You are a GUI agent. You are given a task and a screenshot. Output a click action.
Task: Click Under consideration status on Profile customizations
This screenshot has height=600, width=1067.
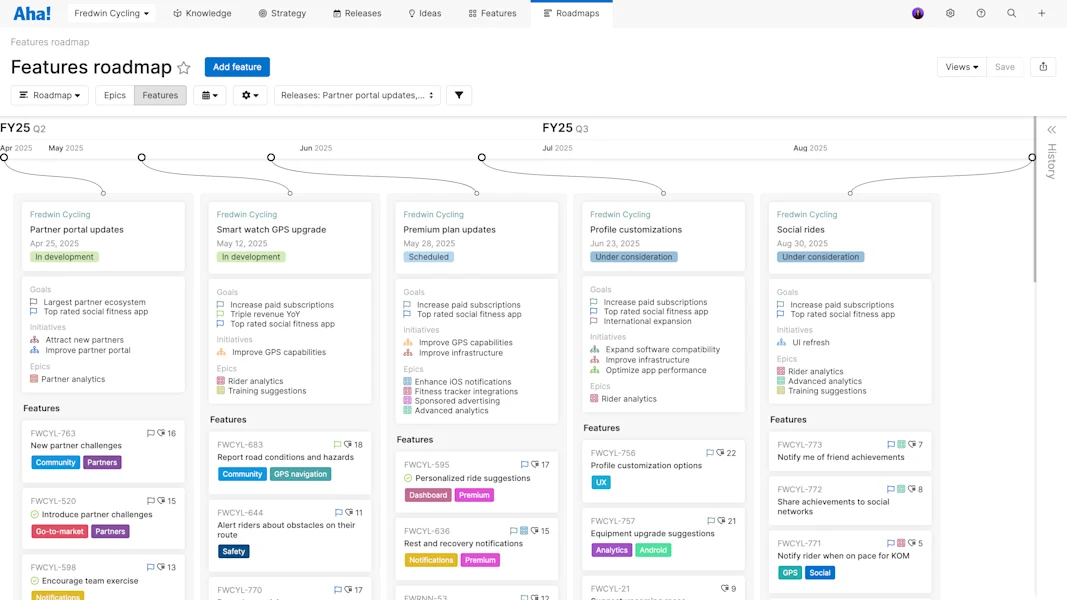pyautogui.click(x=634, y=257)
